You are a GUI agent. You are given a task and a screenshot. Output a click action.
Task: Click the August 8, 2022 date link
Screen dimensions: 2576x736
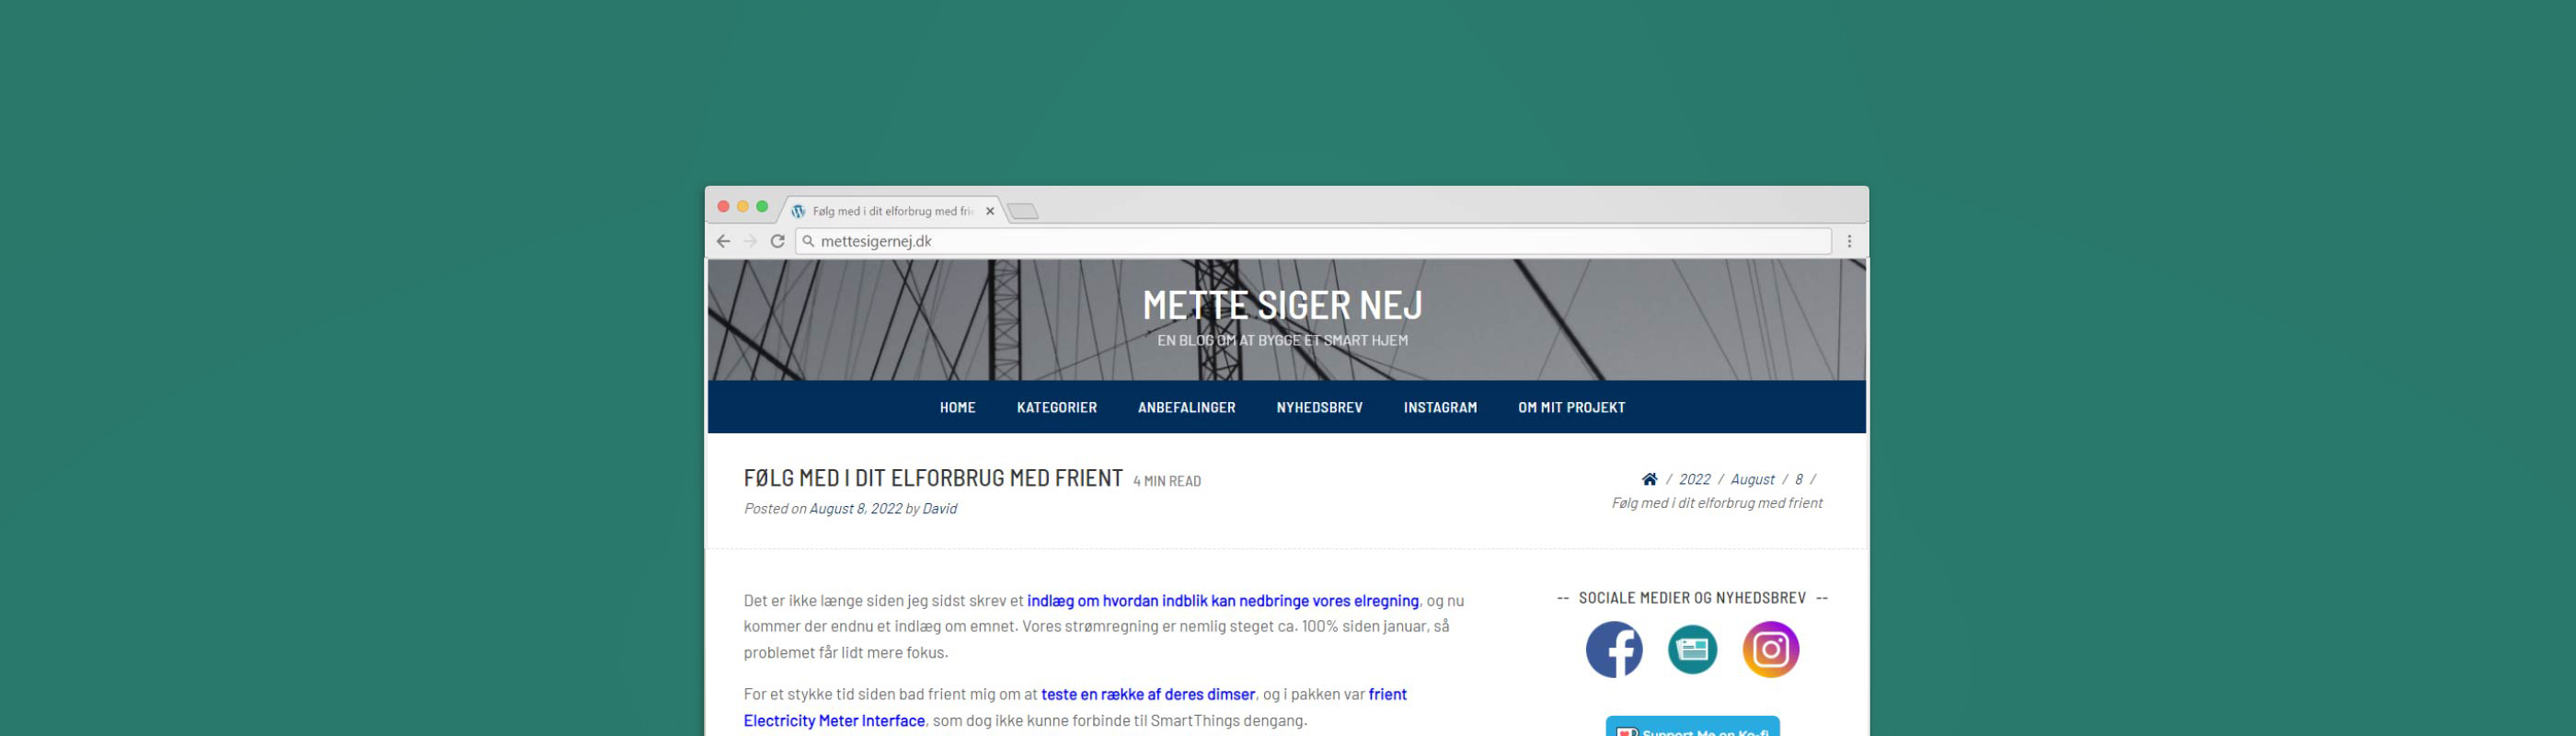(x=855, y=508)
